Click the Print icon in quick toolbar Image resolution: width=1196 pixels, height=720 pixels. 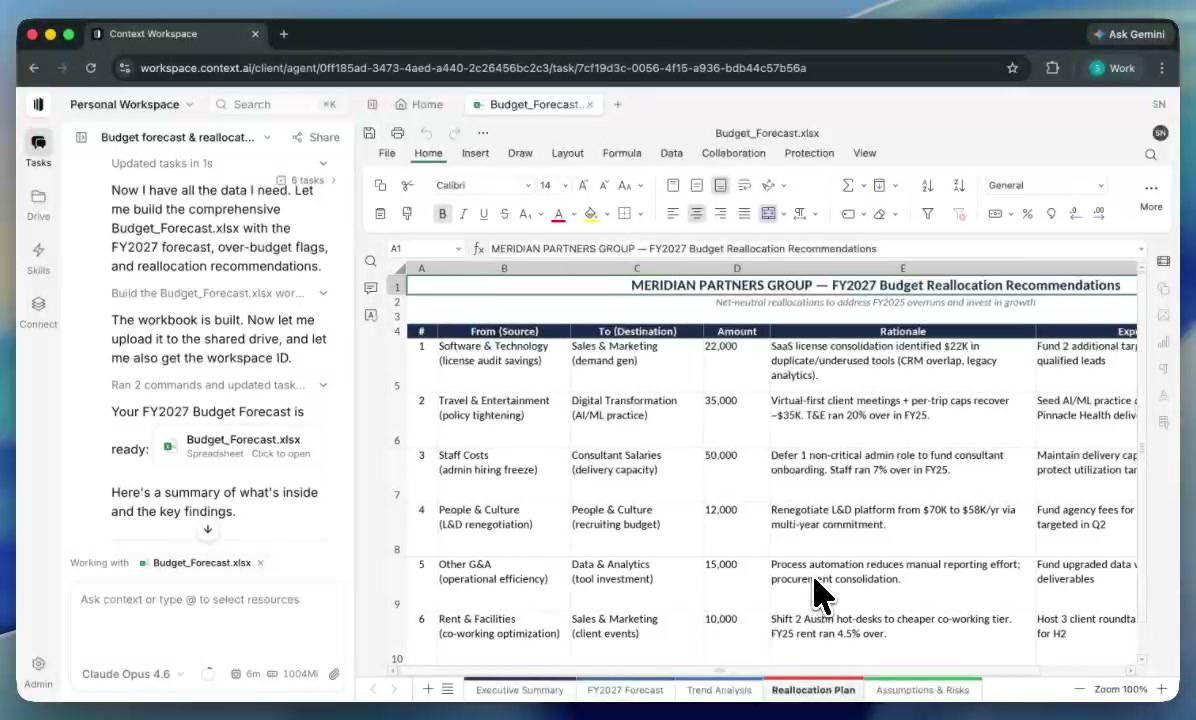397,133
